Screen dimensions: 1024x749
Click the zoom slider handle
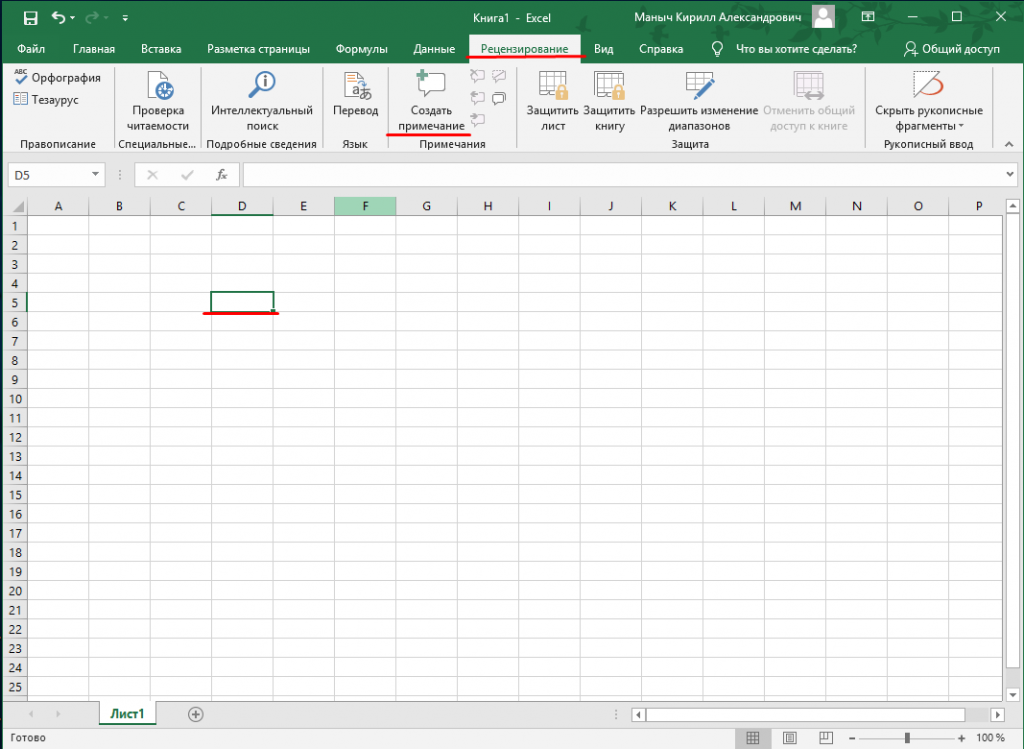907,738
